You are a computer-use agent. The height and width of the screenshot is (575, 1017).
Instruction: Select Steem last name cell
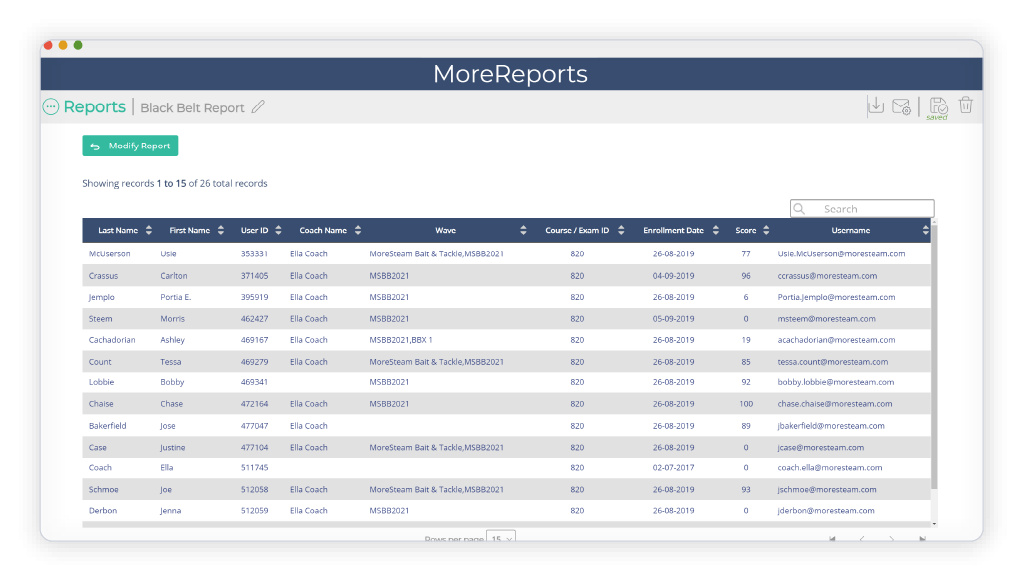click(x=101, y=319)
